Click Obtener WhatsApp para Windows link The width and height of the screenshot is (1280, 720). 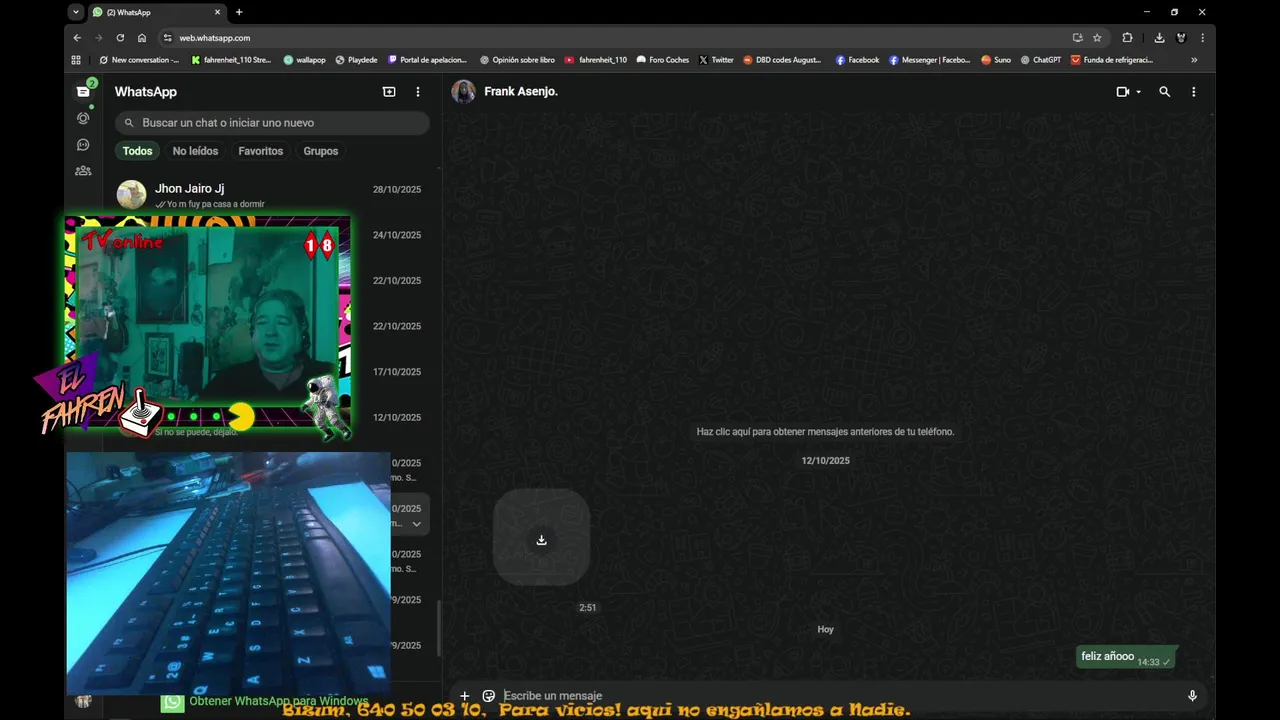279,702
